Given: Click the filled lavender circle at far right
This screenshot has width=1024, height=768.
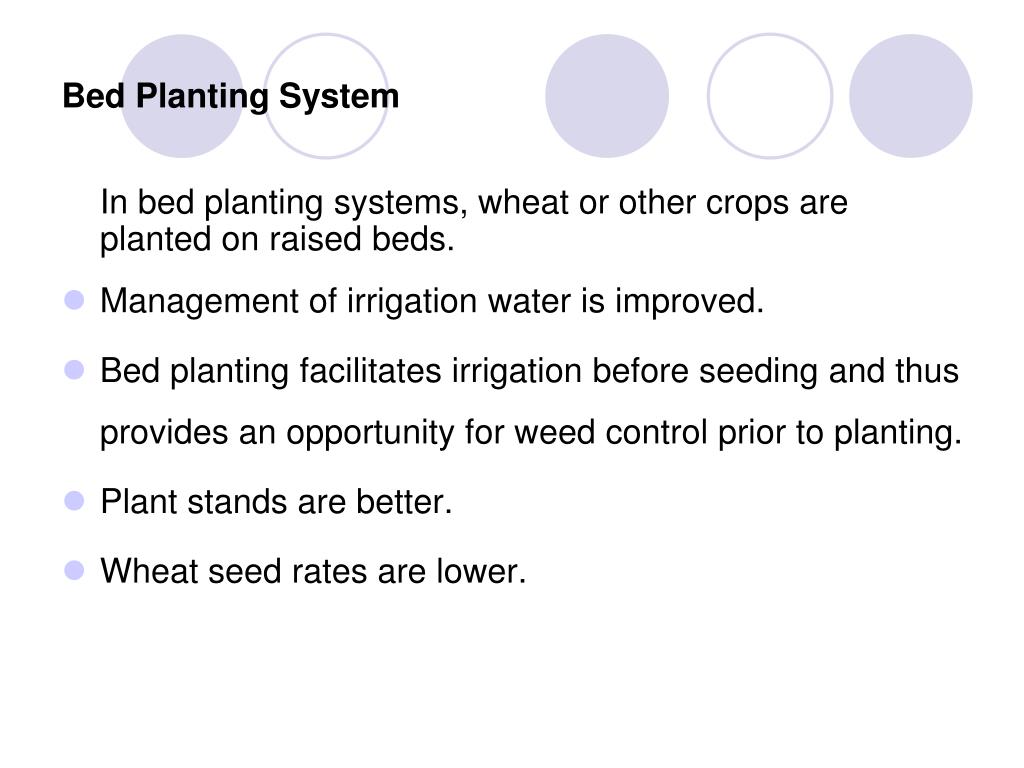Looking at the screenshot, I should 910,96.
